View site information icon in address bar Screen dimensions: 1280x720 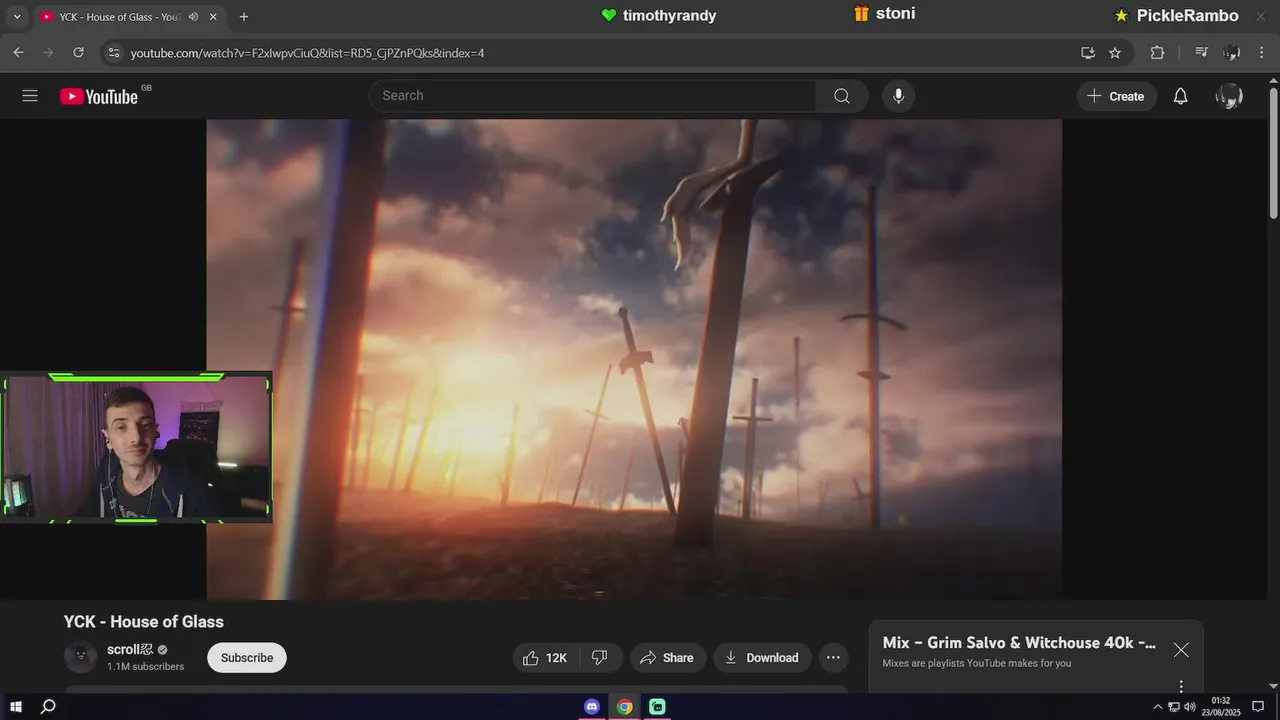tap(113, 53)
